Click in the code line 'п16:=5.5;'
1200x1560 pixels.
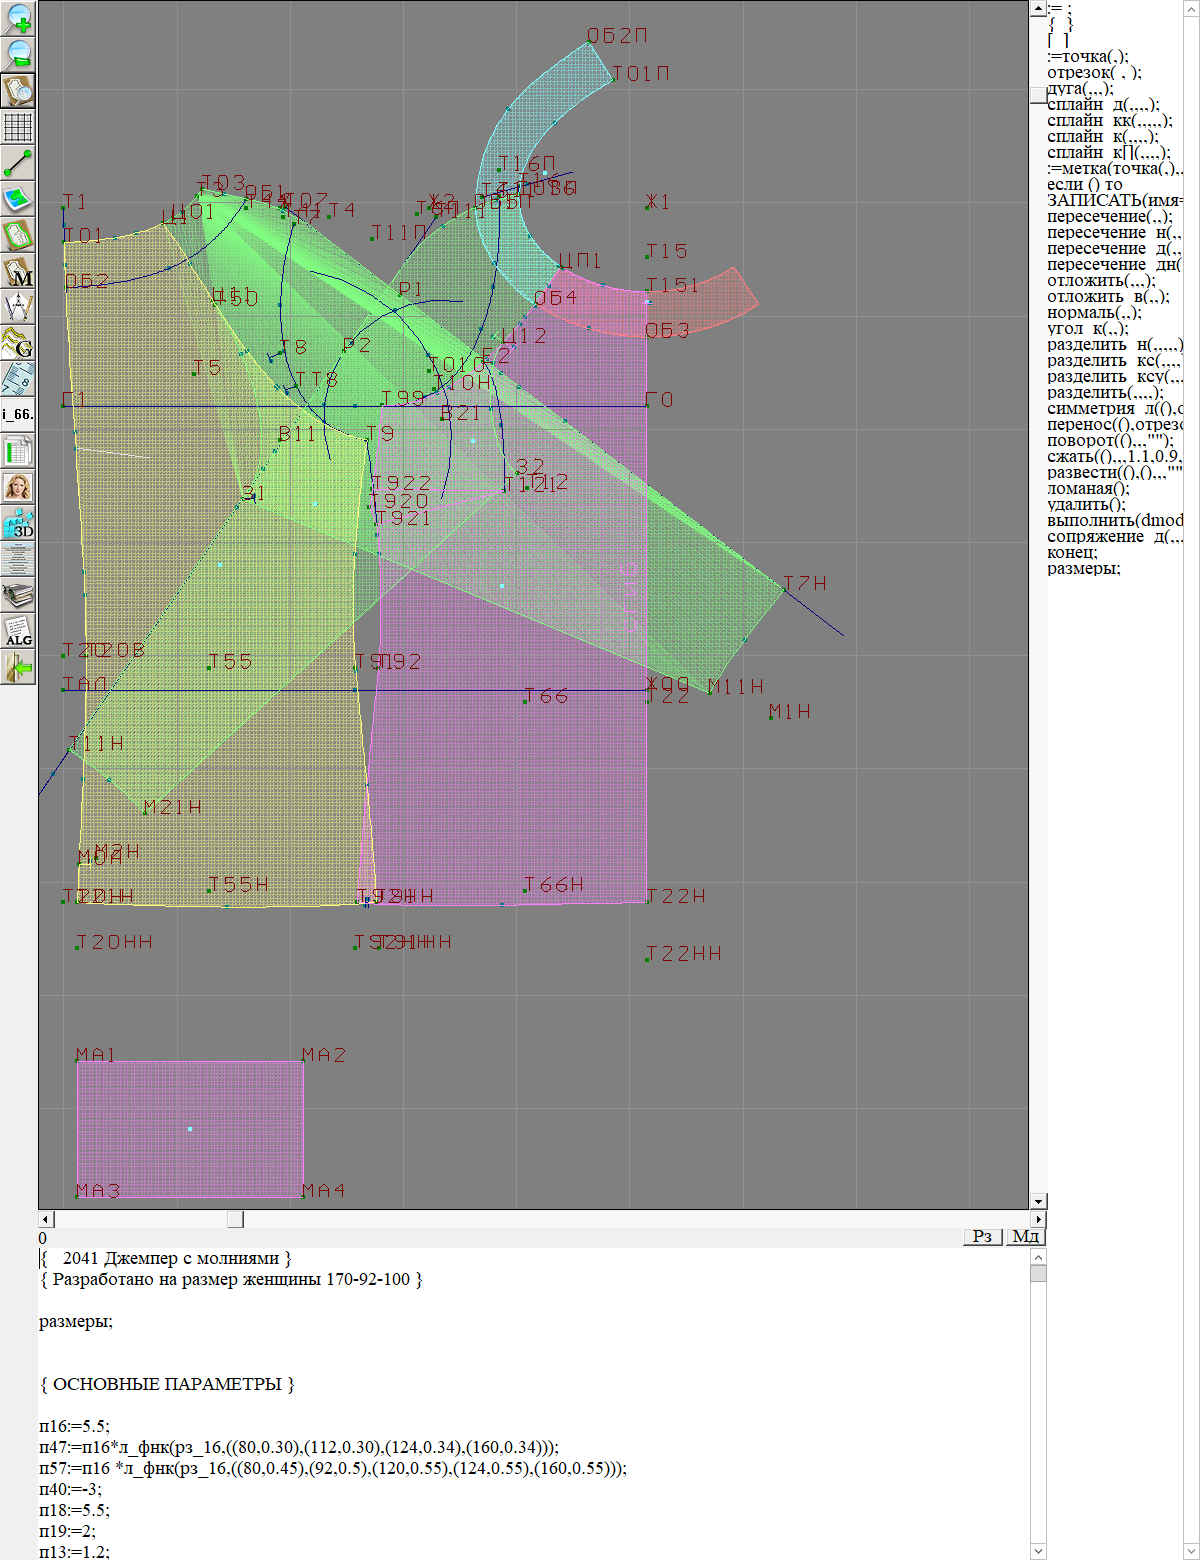point(74,1426)
